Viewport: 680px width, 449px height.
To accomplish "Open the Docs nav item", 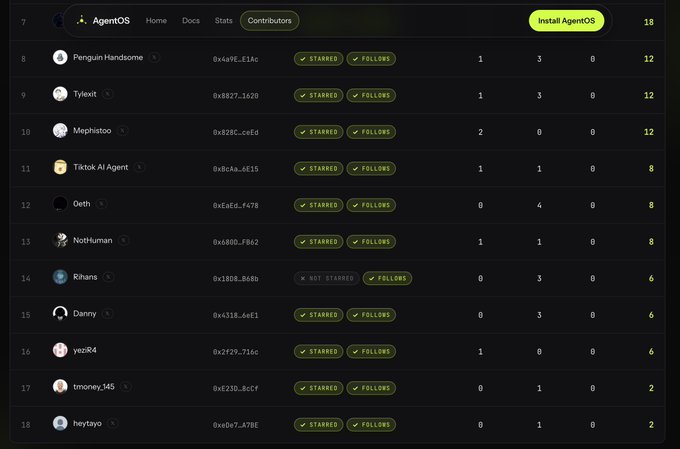I will [x=191, y=20].
